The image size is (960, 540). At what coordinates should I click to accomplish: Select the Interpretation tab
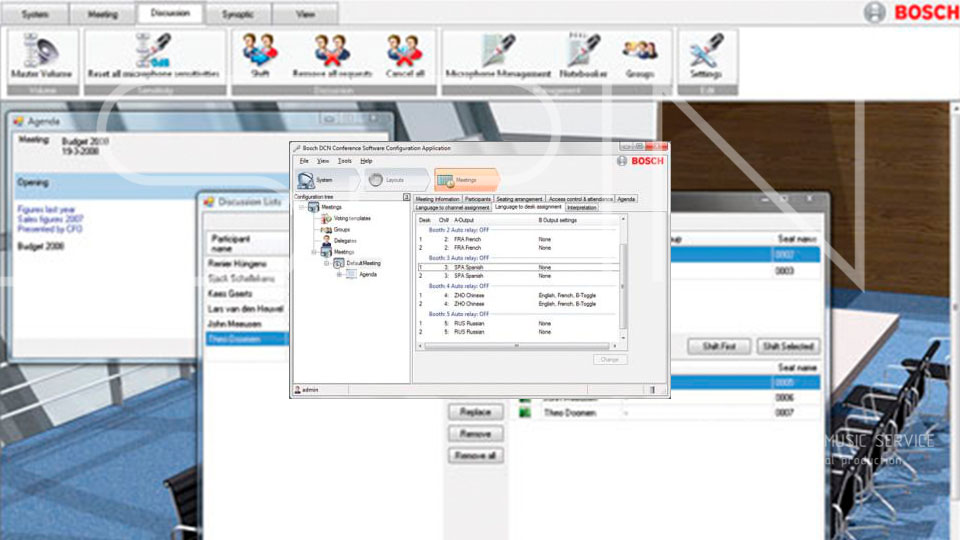[x=582, y=208]
